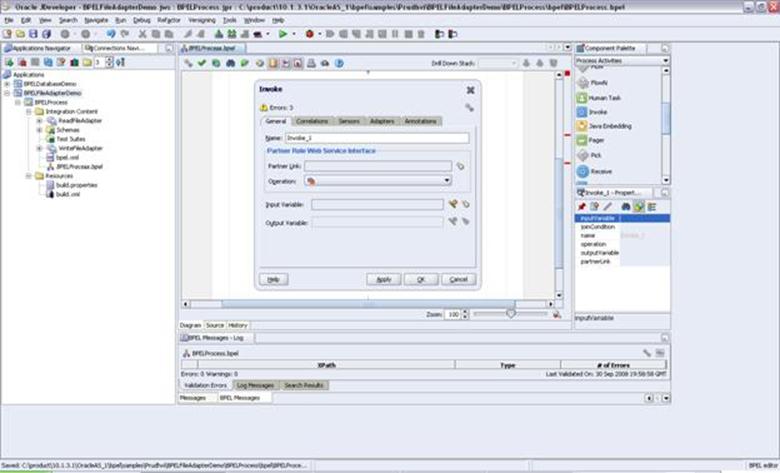Expand the WriteFileAdapter node
Viewport: 780px width, 473px height.
(x=40, y=148)
